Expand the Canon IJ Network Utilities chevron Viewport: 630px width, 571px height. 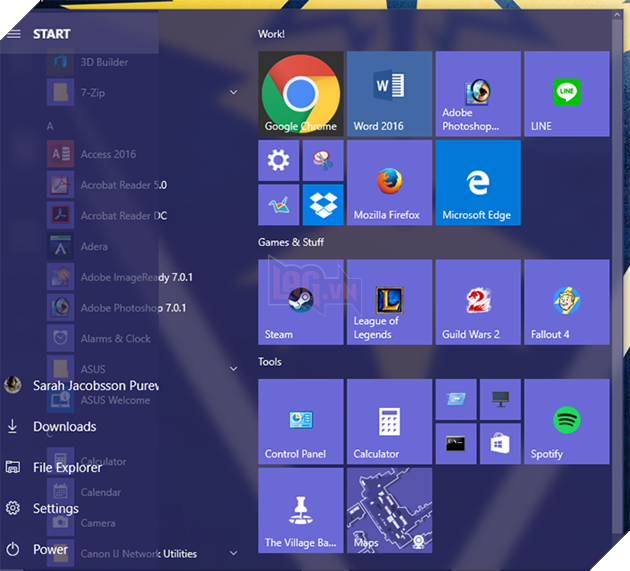(233, 553)
